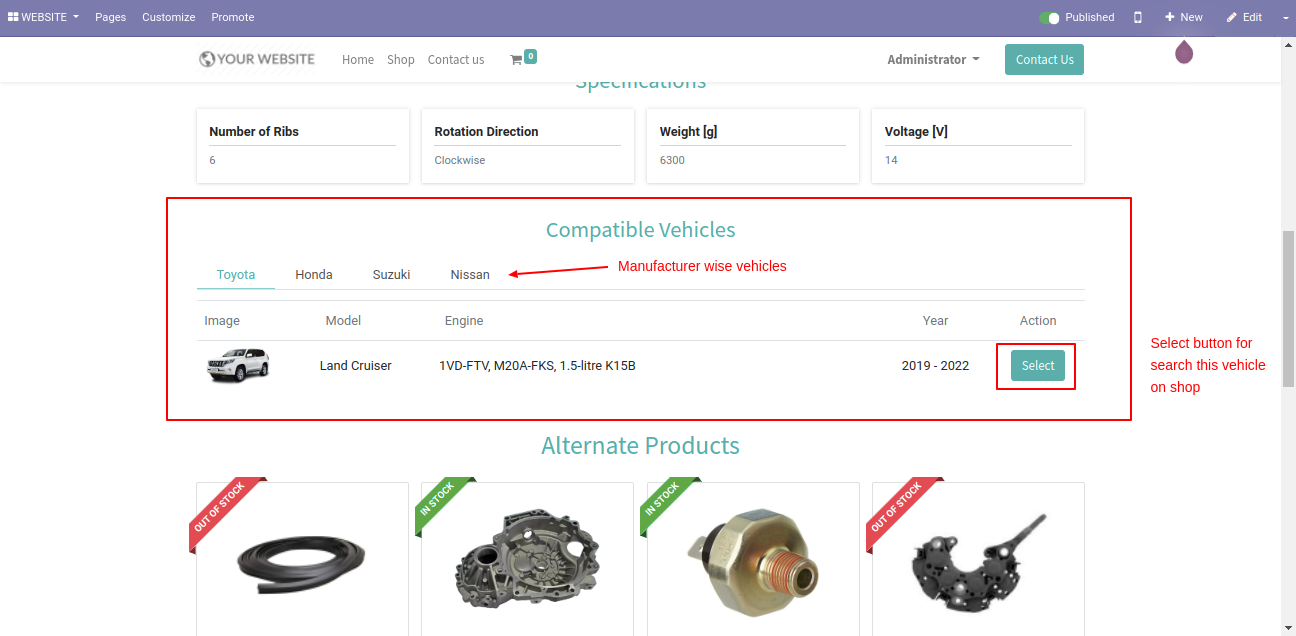Switch to the Toyota tab
The width and height of the screenshot is (1296, 636).
[x=236, y=275]
